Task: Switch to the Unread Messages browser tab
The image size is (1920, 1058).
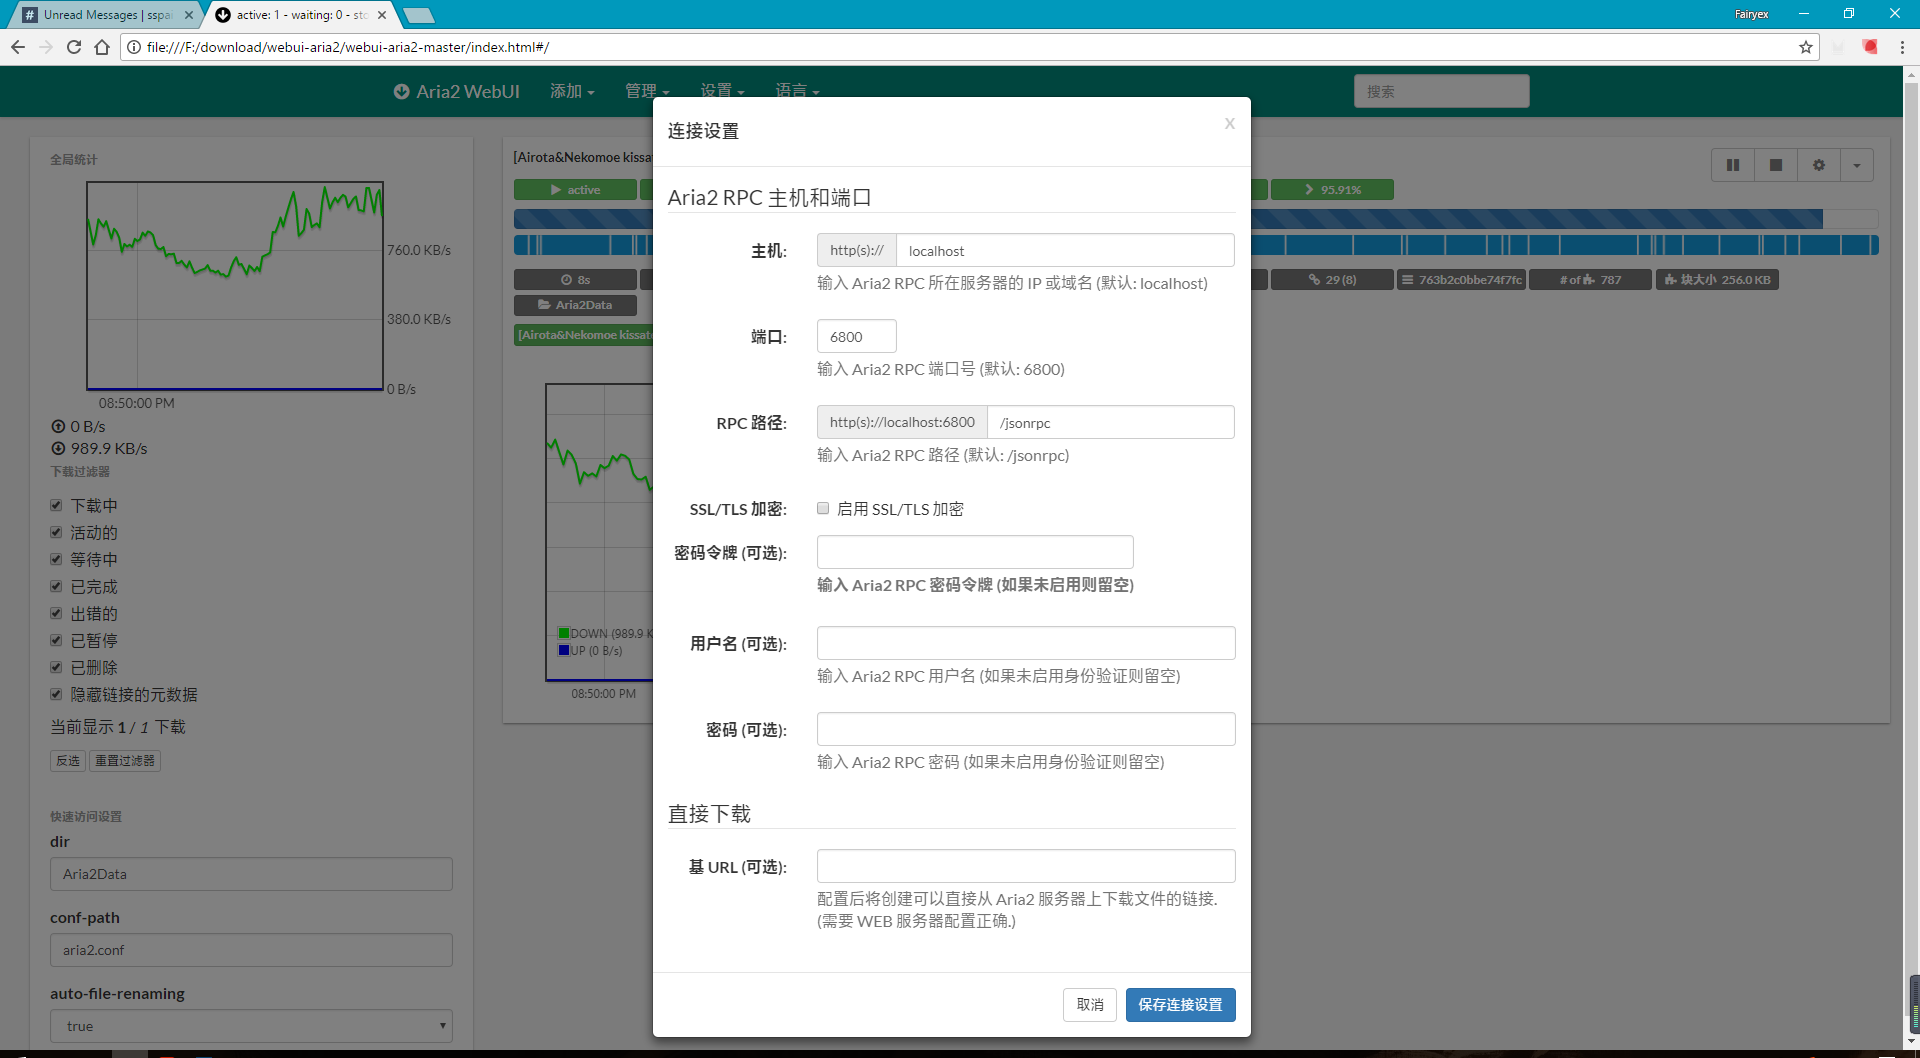Action: tap(106, 15)
